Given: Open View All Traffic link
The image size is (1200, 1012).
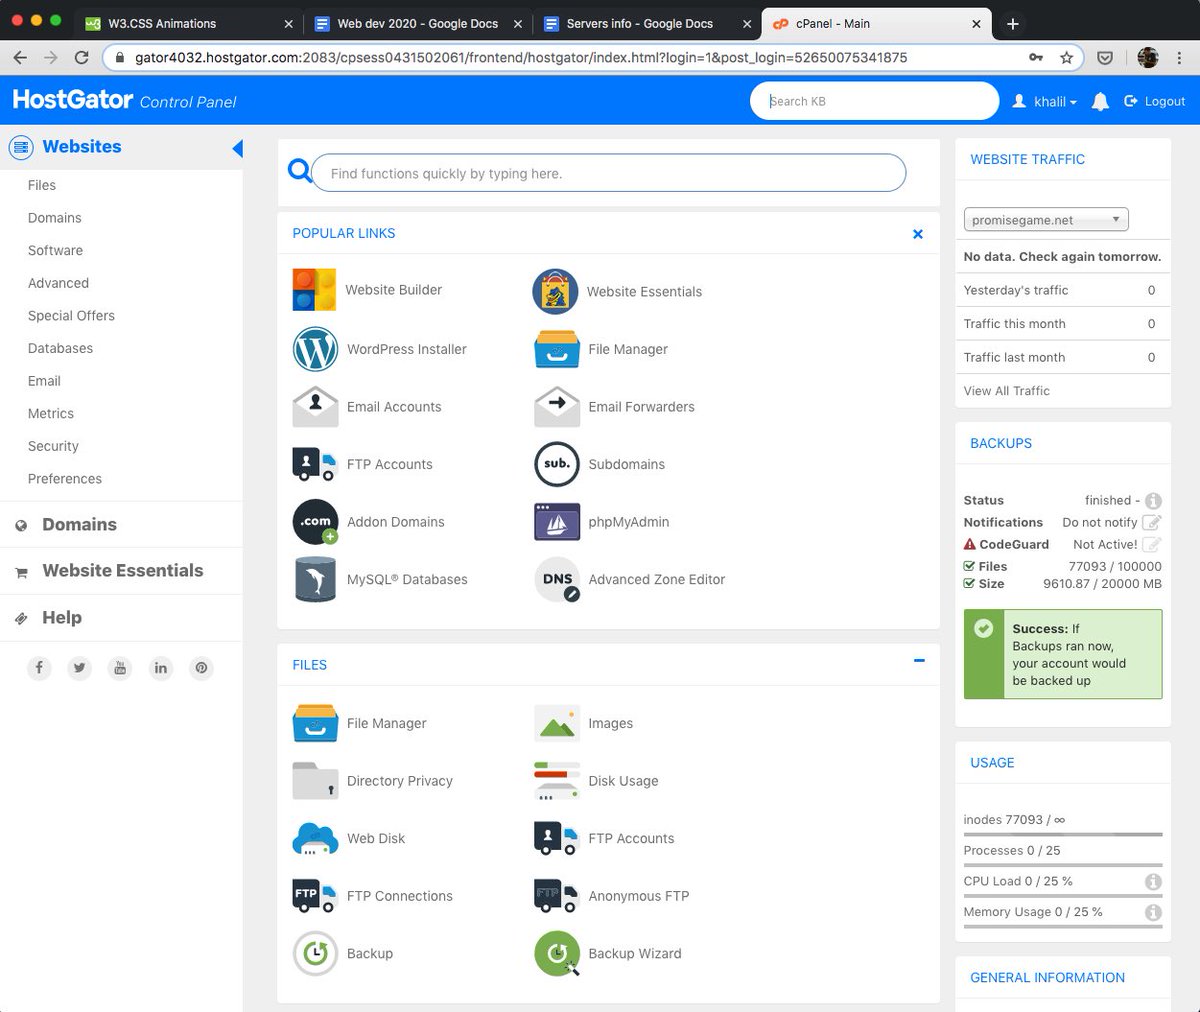Looking at the screenshot, I should pos(1007,391).
